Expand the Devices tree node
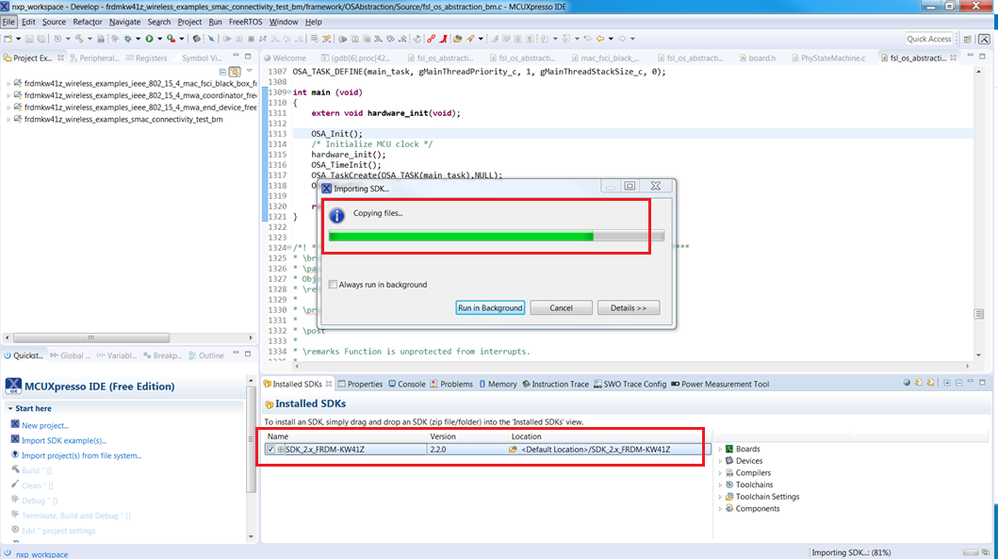 tap(720, 461)
